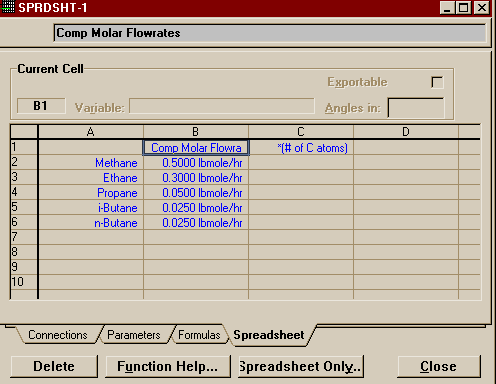
Task: Click the row 7 header
Action: coord(24,237)
